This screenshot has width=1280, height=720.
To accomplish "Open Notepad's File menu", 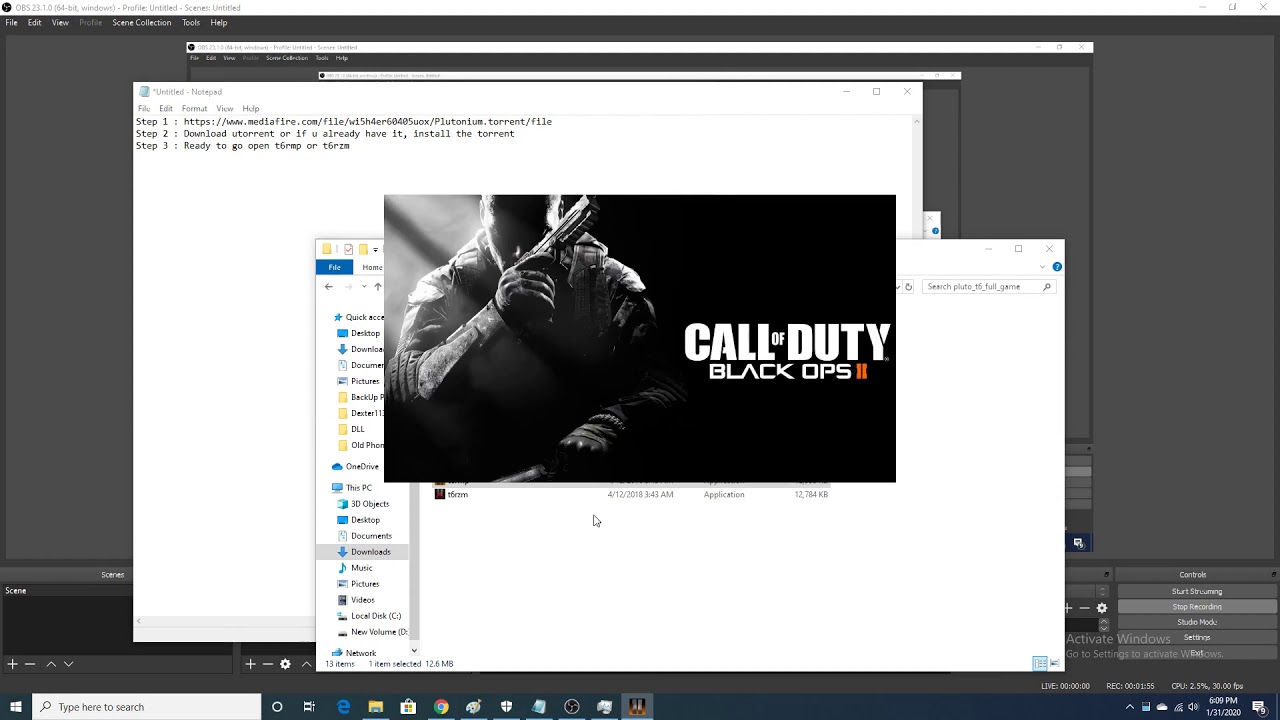I will point(144,108).
